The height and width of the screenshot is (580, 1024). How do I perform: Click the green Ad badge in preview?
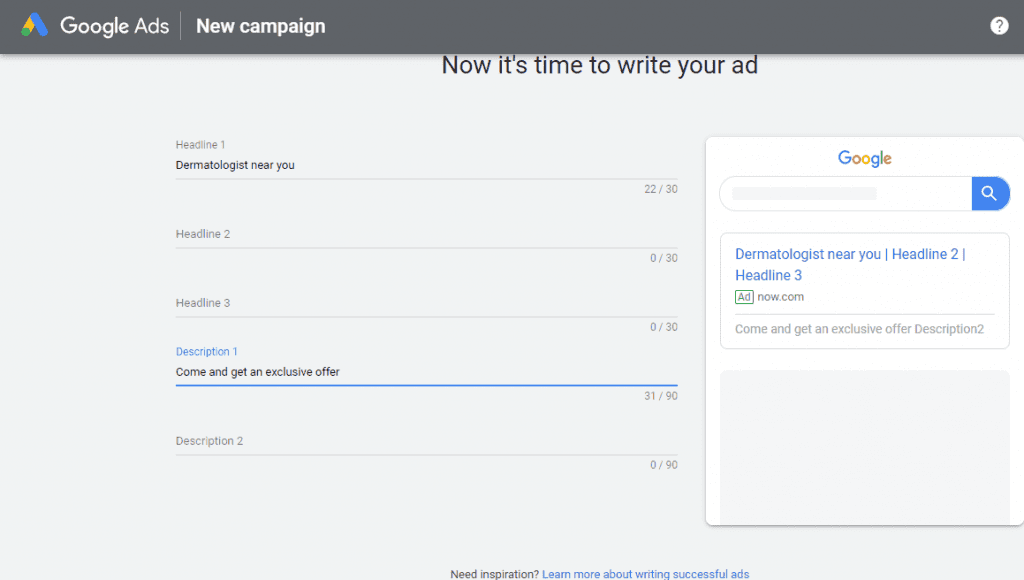tap(744, 297)
